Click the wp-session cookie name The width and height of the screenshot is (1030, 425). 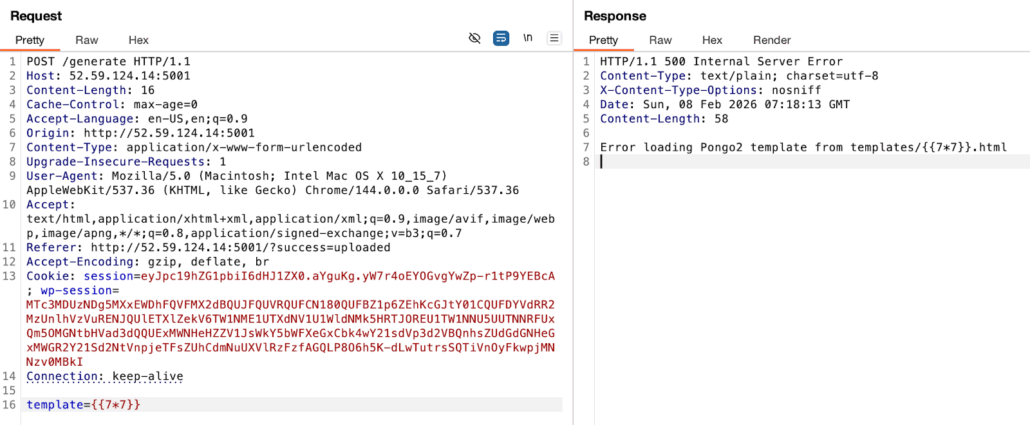[x=71, y=290]
